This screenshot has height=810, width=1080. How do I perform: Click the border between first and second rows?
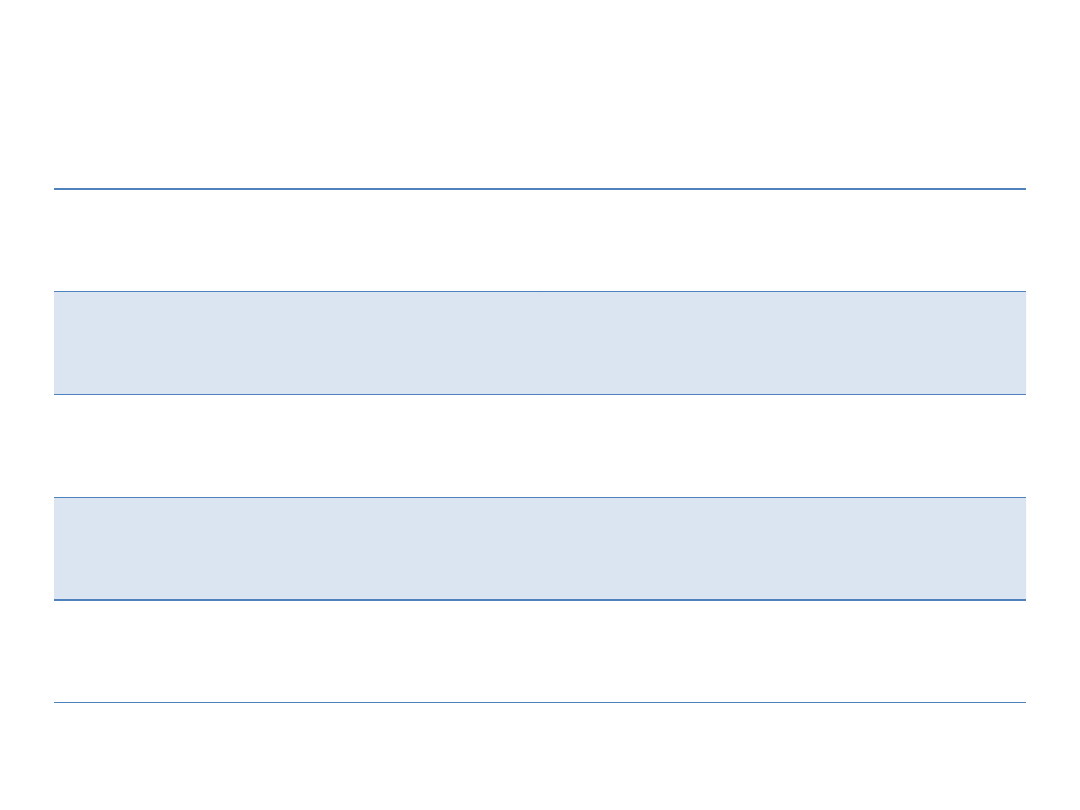[x=540, y=291]
